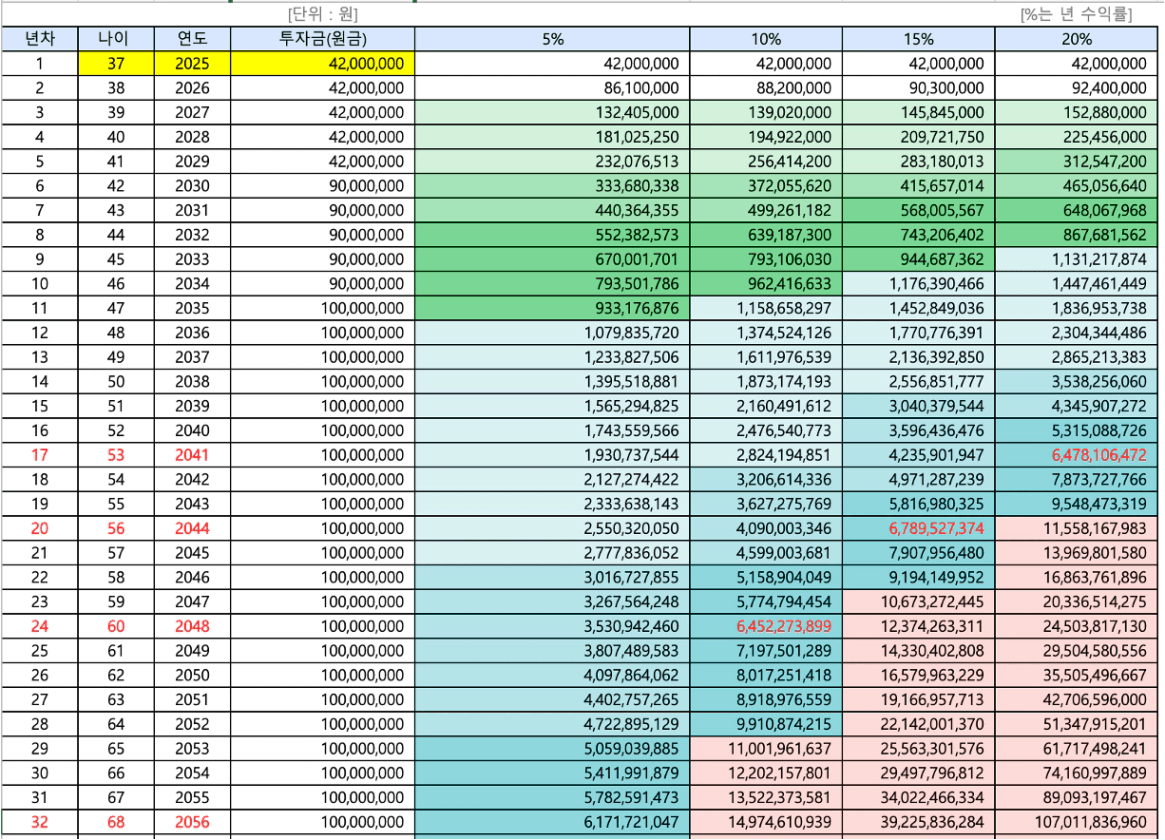Click cell 2,127,274,422
Image resolution: width=1165 pixels, height=840 pixels.
pos(552,481)
